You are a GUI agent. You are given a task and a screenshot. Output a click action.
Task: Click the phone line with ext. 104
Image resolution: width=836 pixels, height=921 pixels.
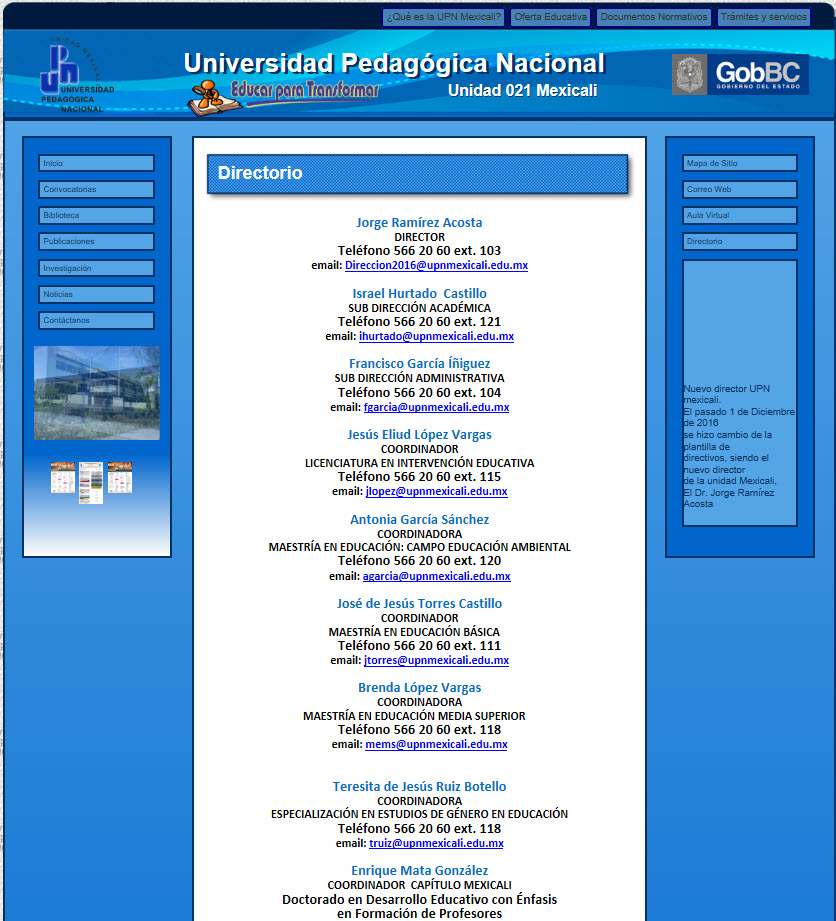[x=419, y=393]
